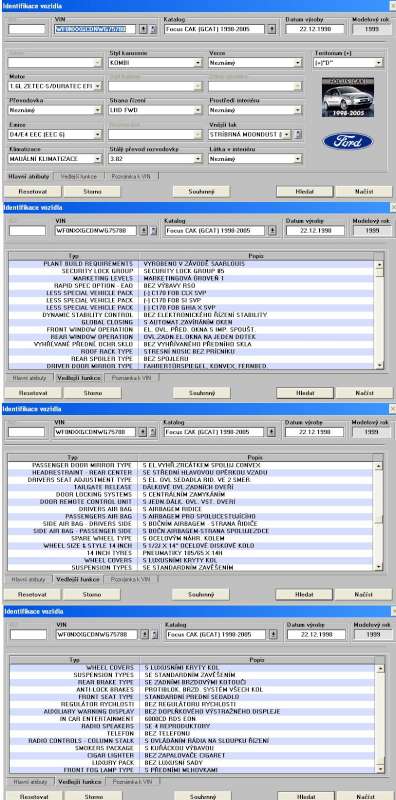Select the GLOBAL CLOSING attribute row
This screenshot has width=396, height=800.
pyautogui.click(x=191, y=322)
